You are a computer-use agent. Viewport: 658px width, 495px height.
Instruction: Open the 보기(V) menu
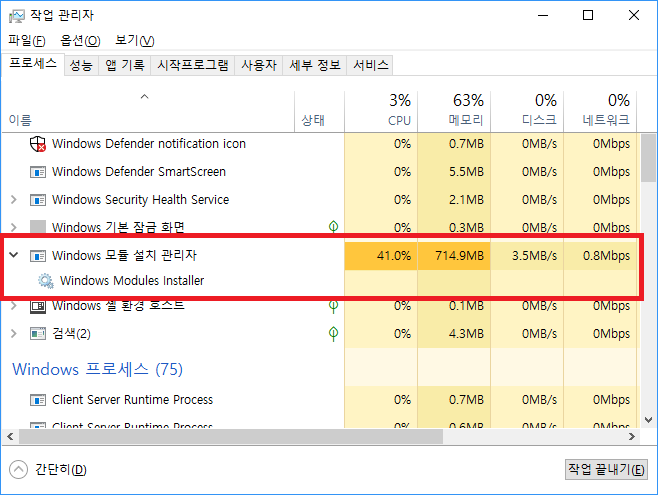click(135, 41)
